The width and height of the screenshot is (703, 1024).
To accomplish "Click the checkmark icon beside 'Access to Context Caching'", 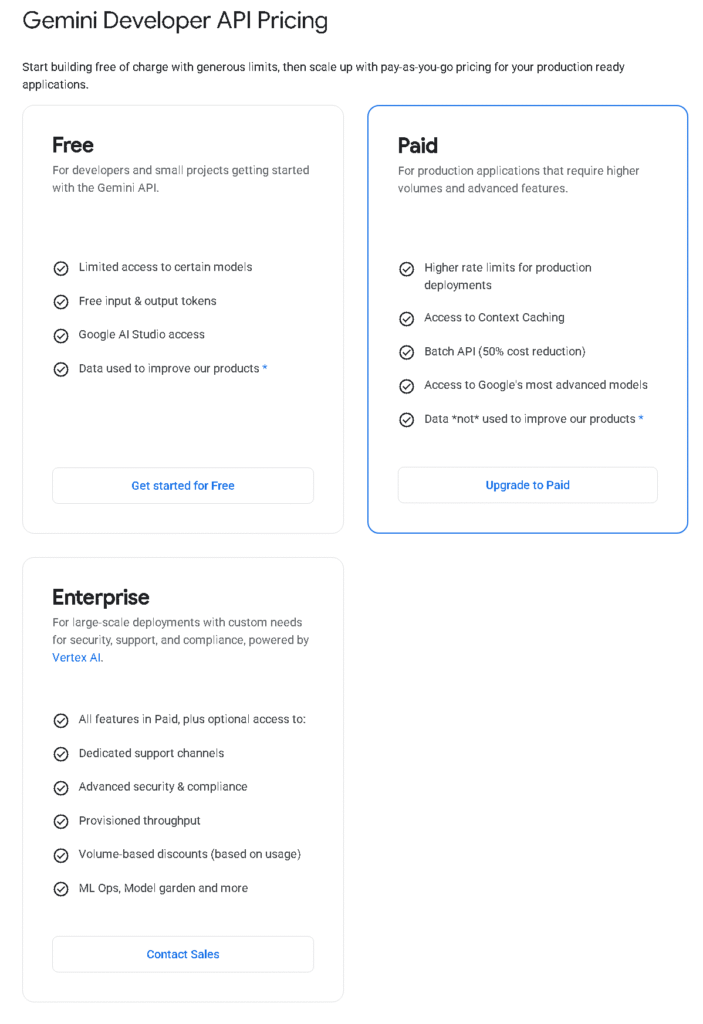I will click(407, 317).
